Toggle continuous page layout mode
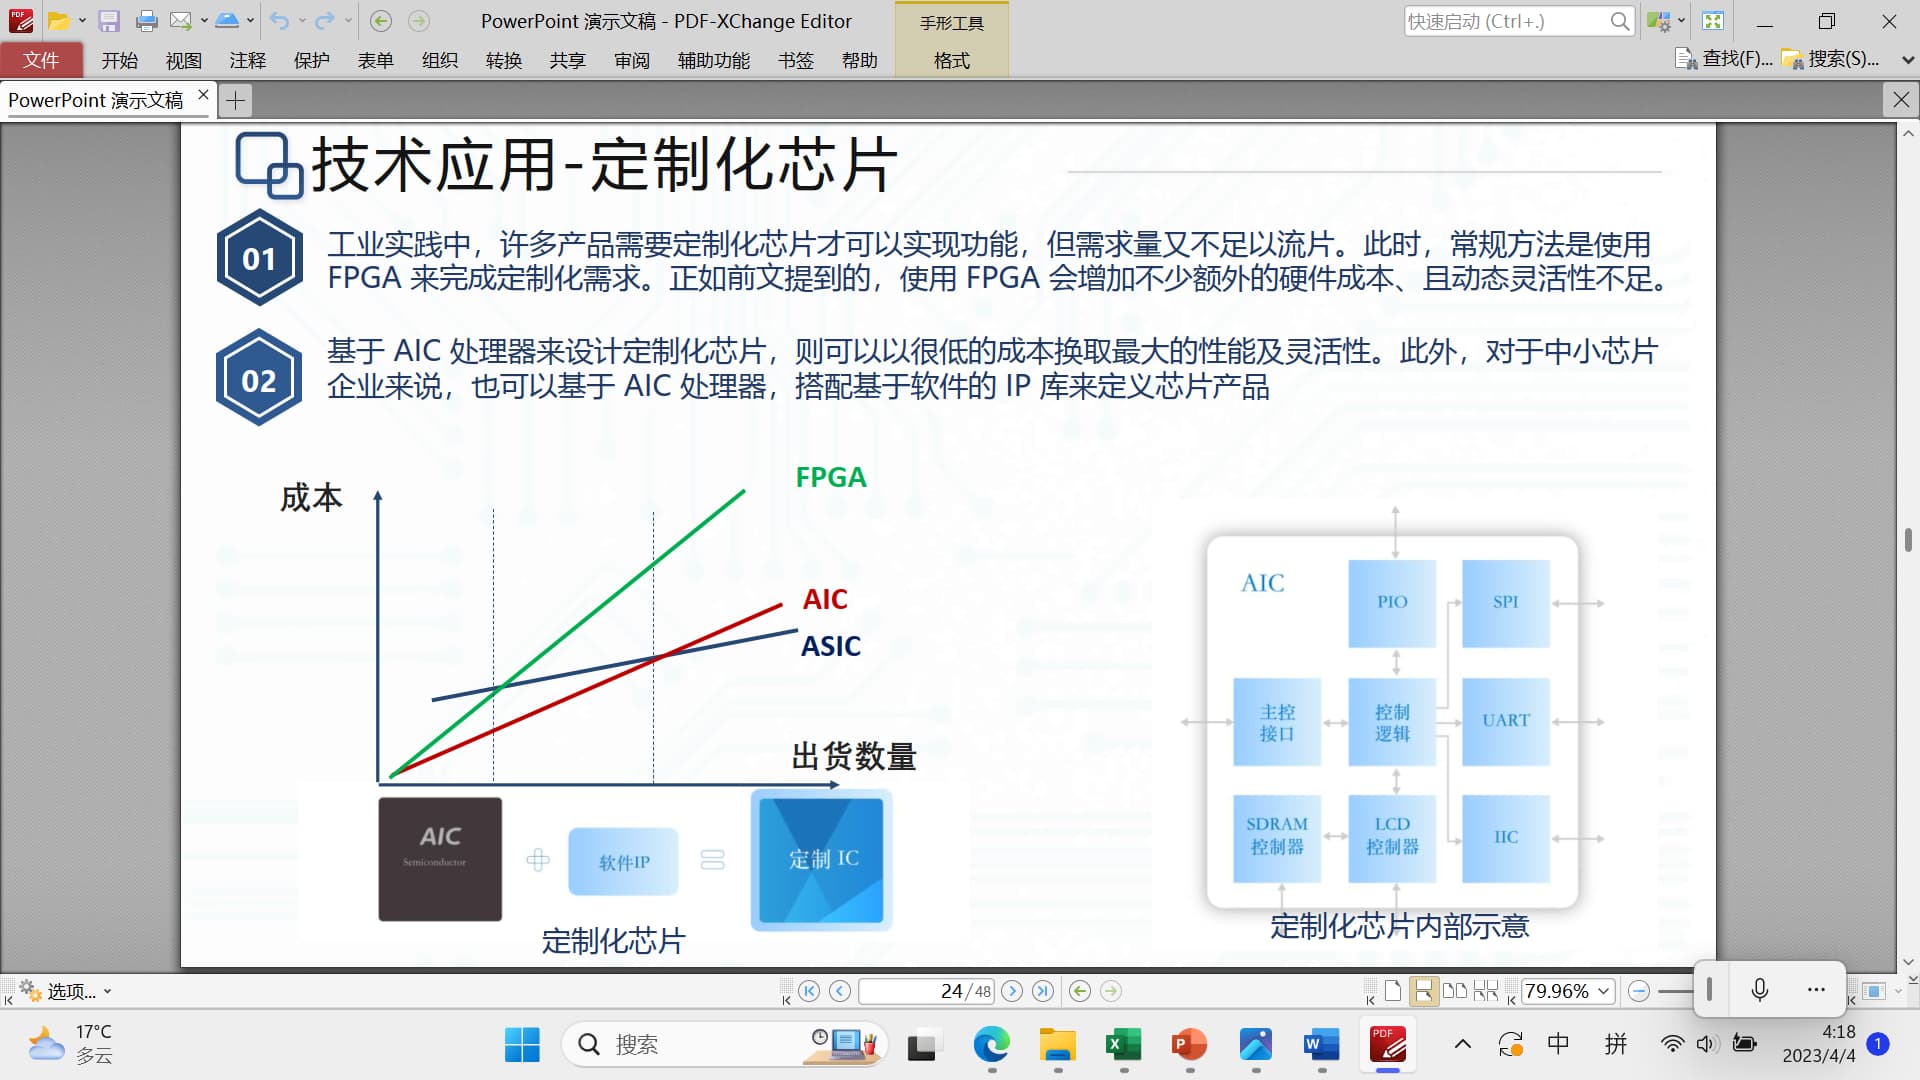The height and width of the screenshot is (1080, 1920). pyautogui.click(x=1423, y=991)
